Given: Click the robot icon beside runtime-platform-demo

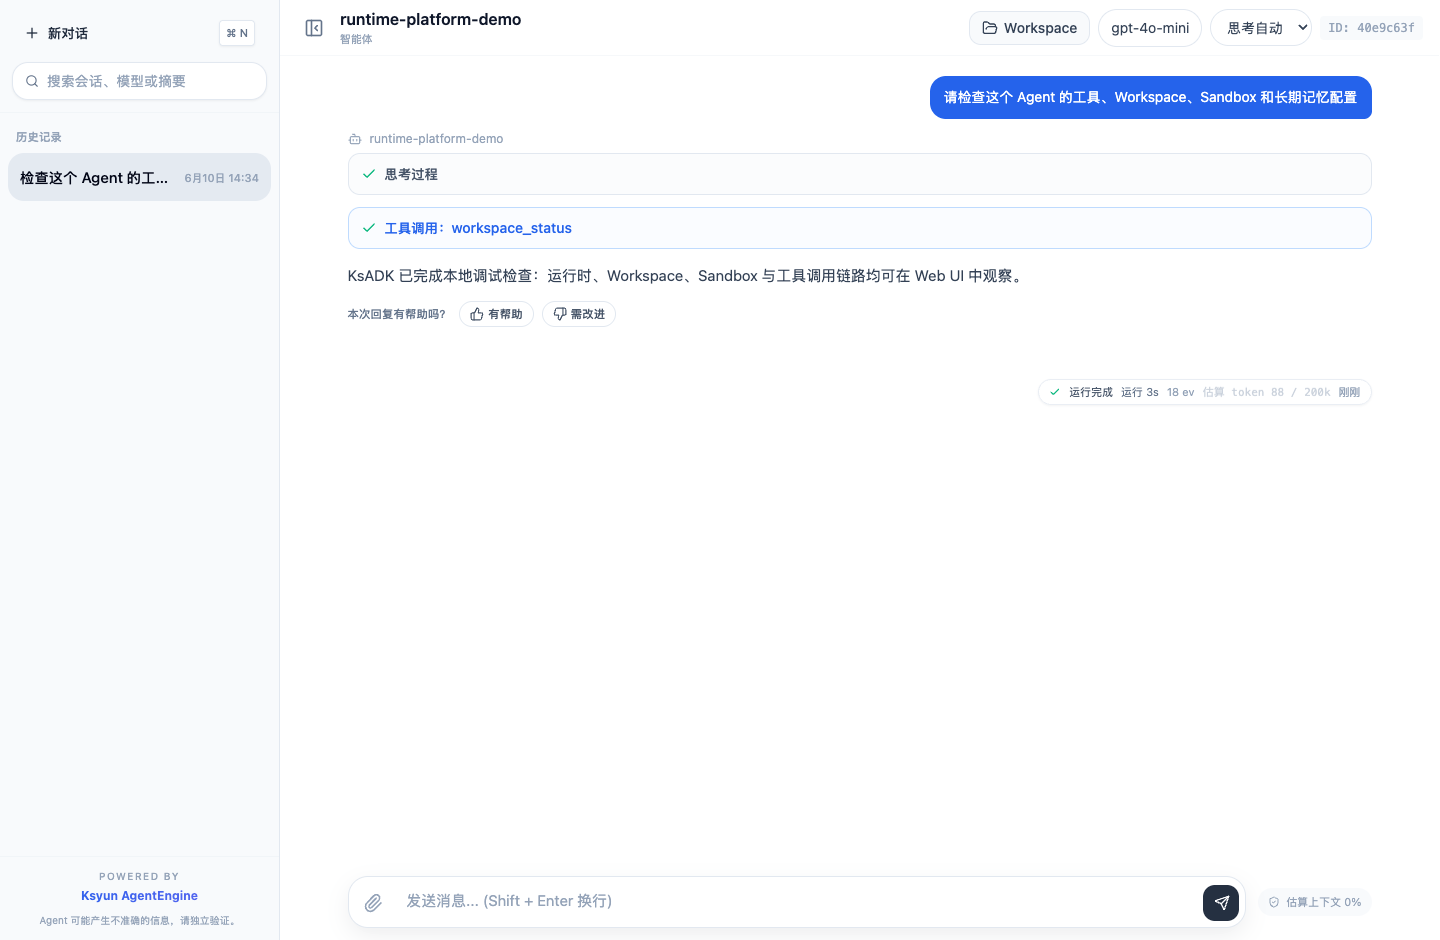Looking at the screenshot, I should 355,139.
